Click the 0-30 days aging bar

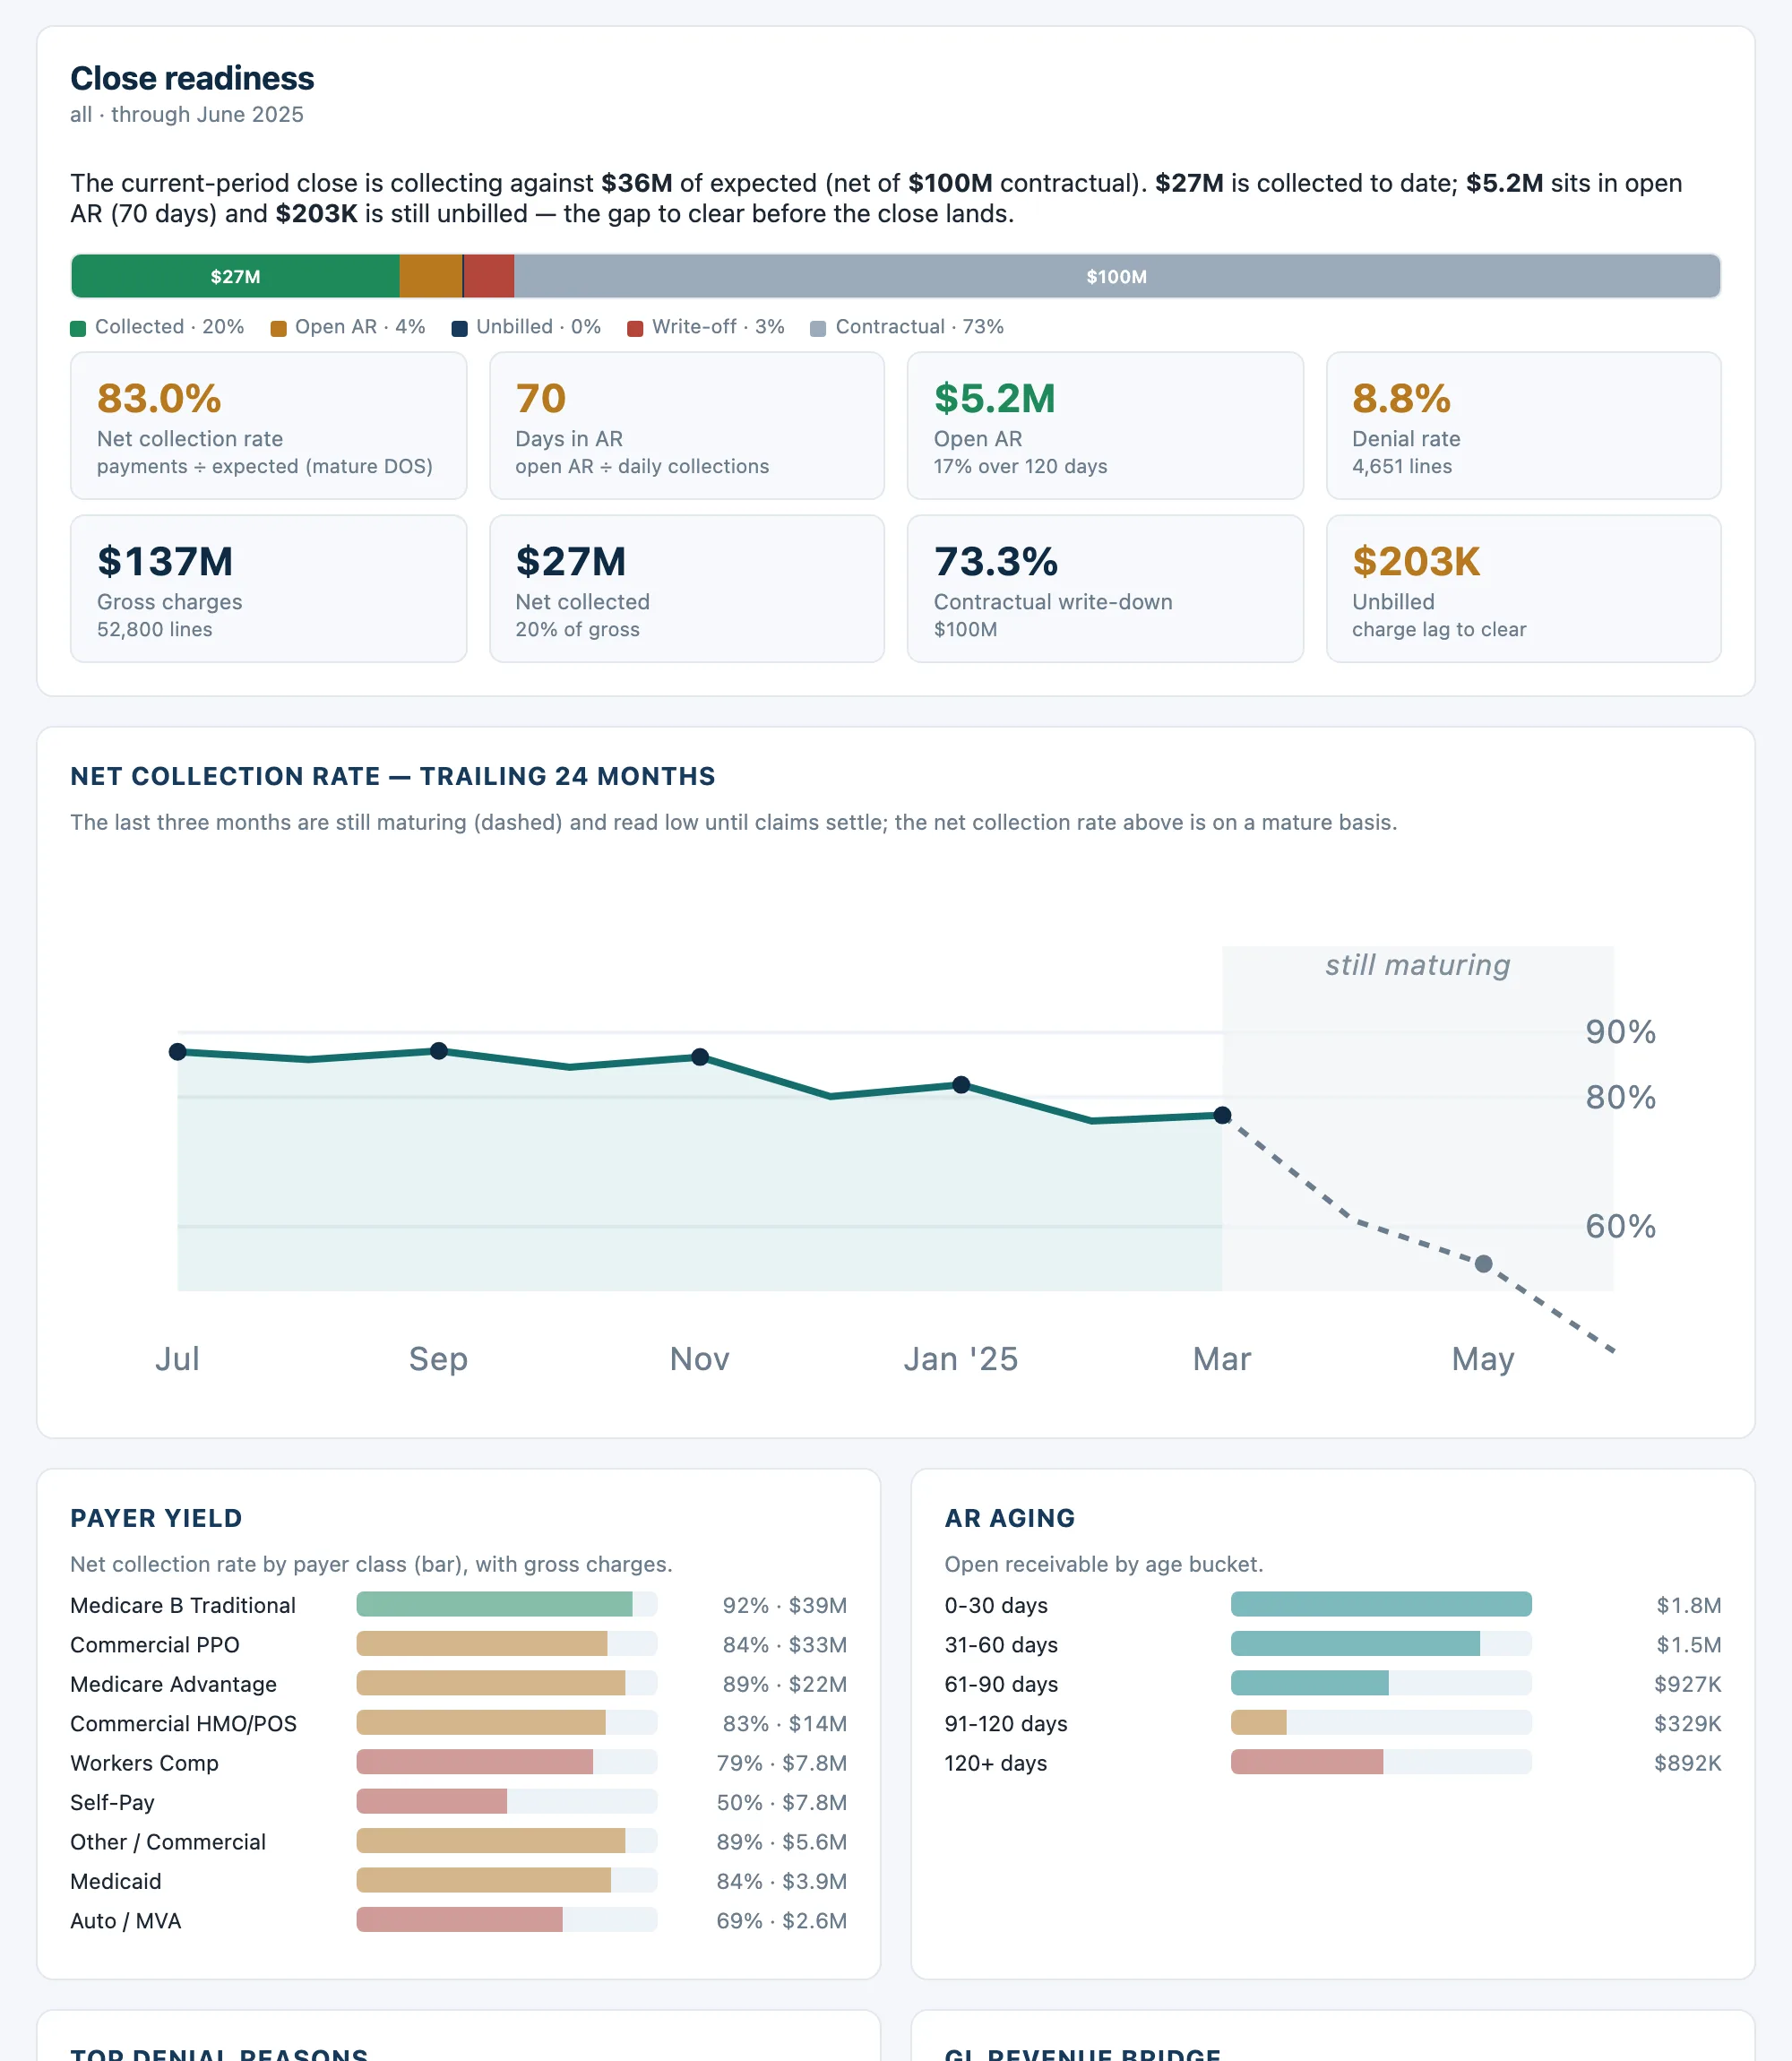pyautogui.click(x=1381, y=1604)
